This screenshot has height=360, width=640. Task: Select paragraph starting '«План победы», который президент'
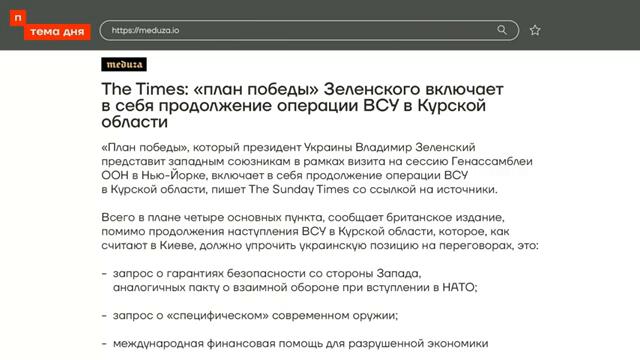pyautogui.click(x=317, y=168)
